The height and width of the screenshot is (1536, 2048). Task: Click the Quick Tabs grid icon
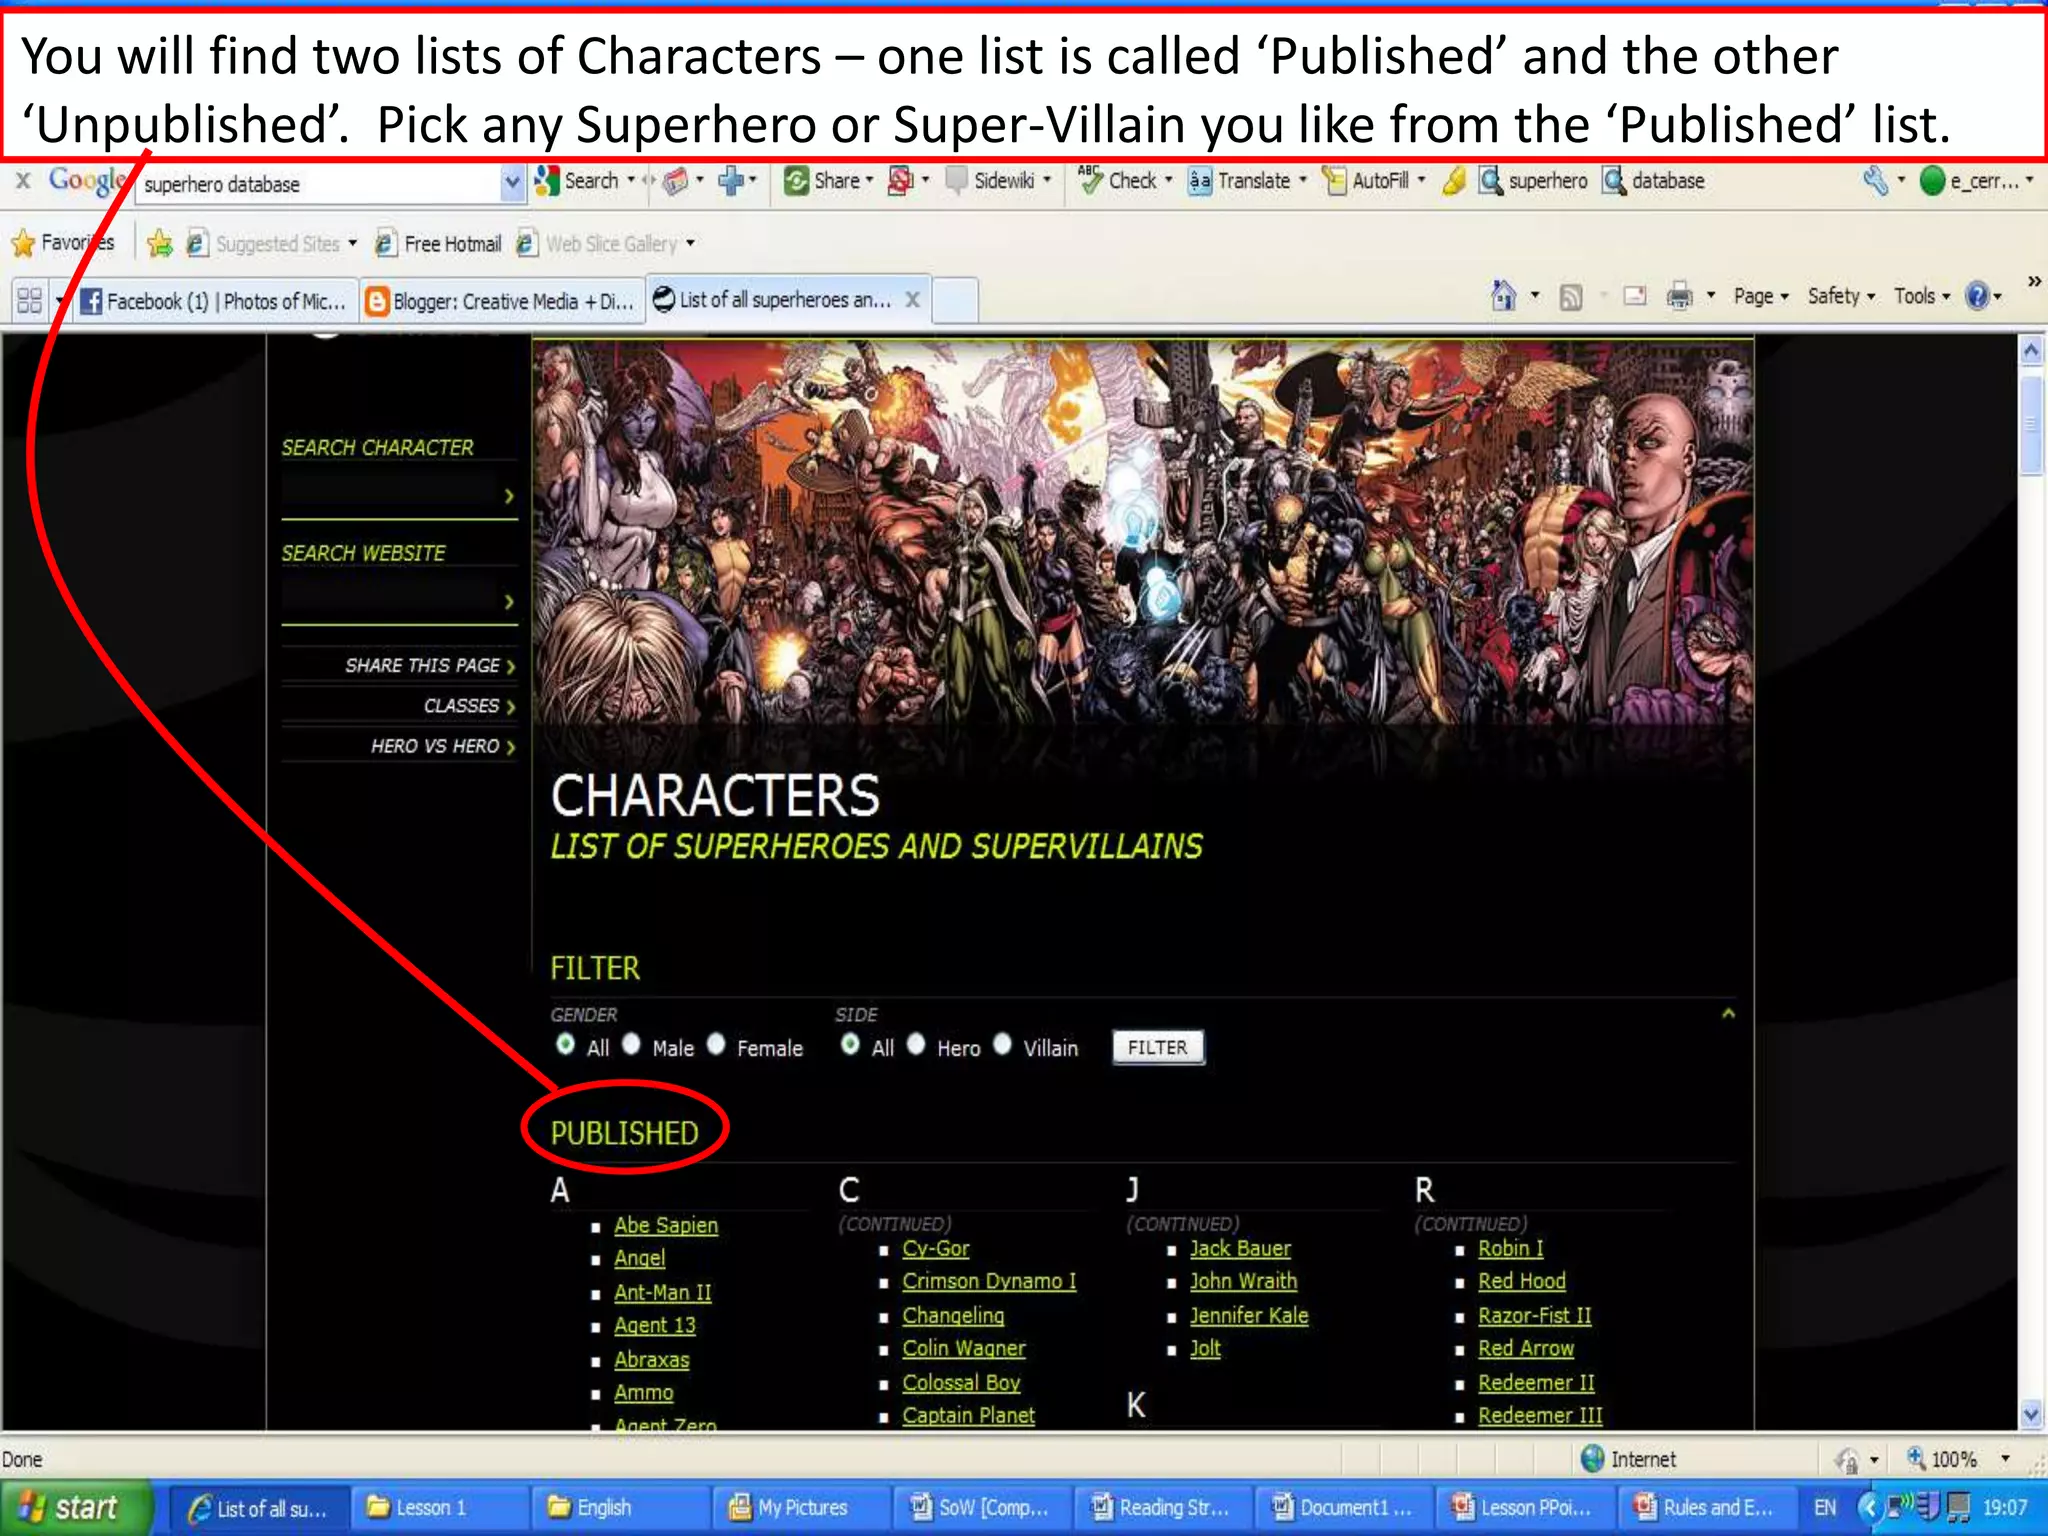[x=30, y=300]
